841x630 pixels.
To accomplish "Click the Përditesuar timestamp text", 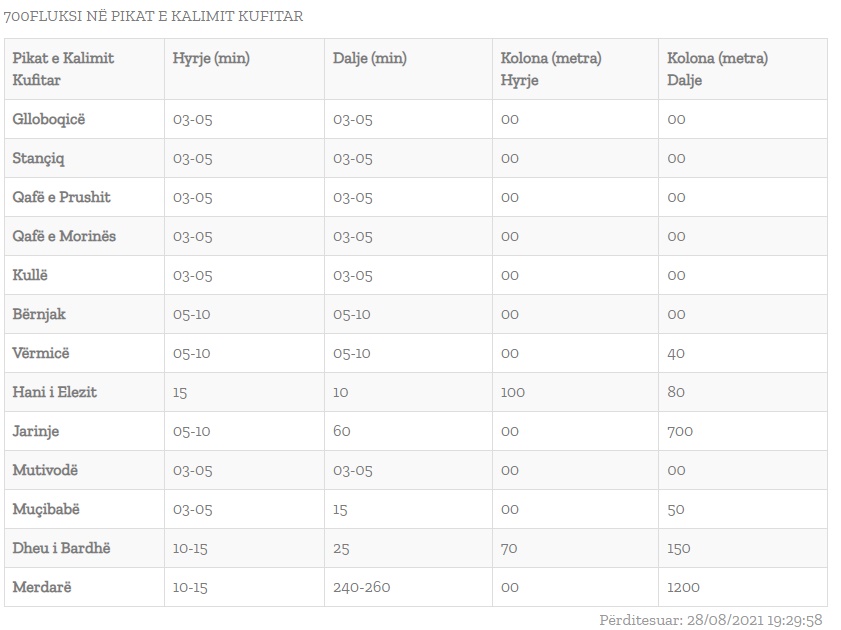I will pyautogui.click(x=710, y=620).
